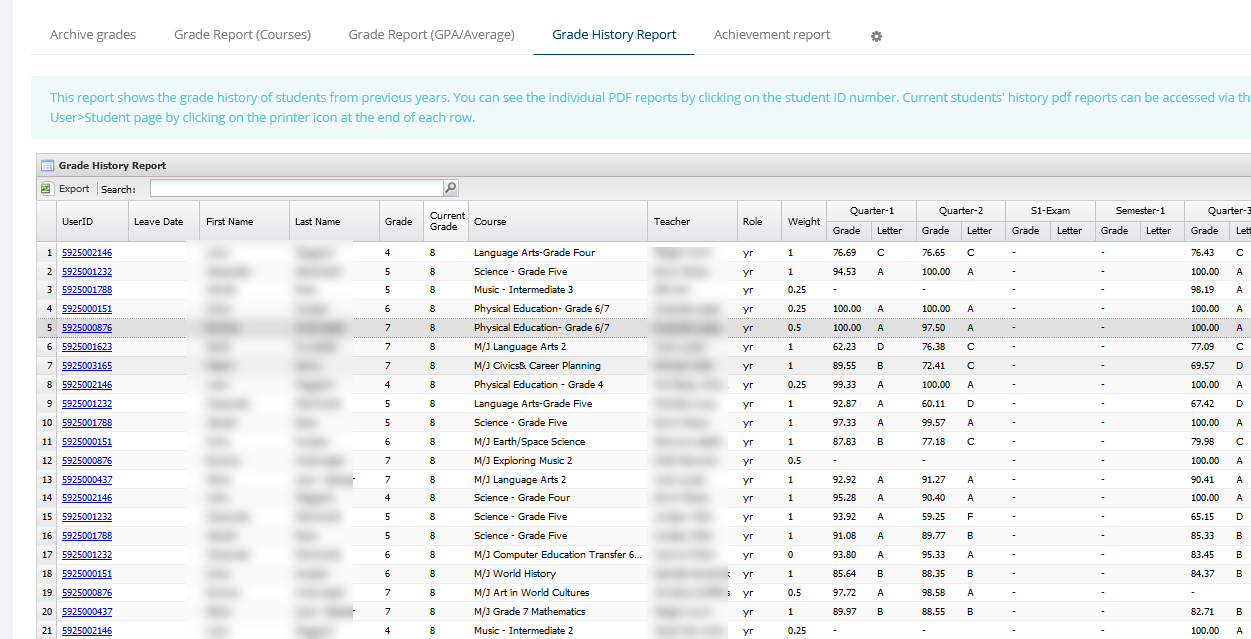Image resolution: width=1251 pixels, height=639 pixels.
Task: Select the Grade History Report tab
Action: 614,35
